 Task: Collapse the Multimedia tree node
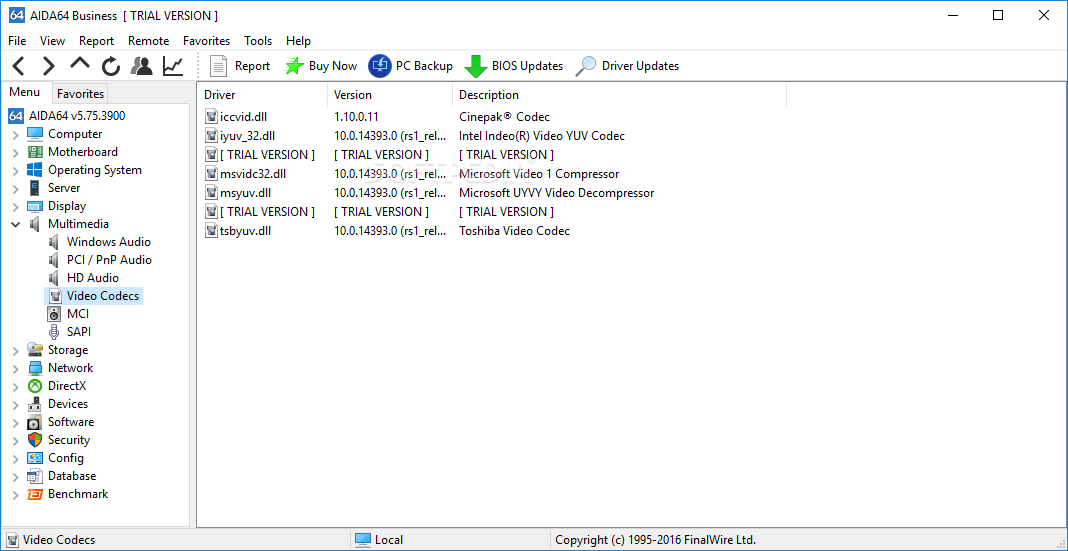pyautogui.click(x=16, y=224)
